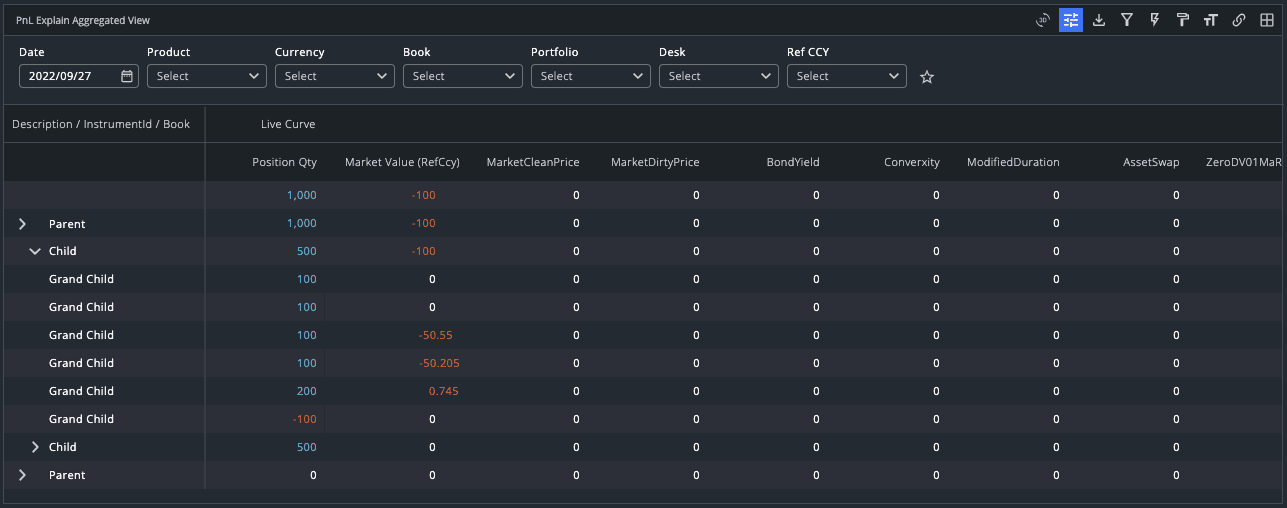Open the Portfolio dropdown

pos(591,76)
